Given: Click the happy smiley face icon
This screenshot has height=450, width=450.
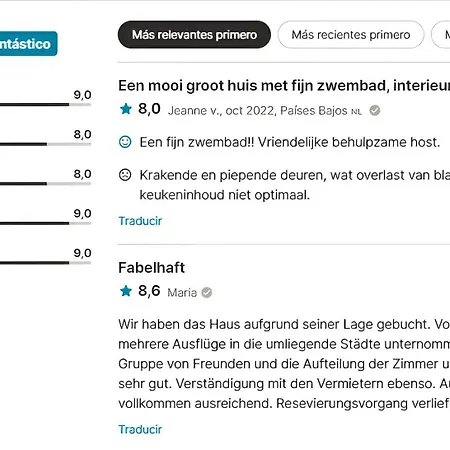Looking at the screenshot, I should (x=125, y=142).
